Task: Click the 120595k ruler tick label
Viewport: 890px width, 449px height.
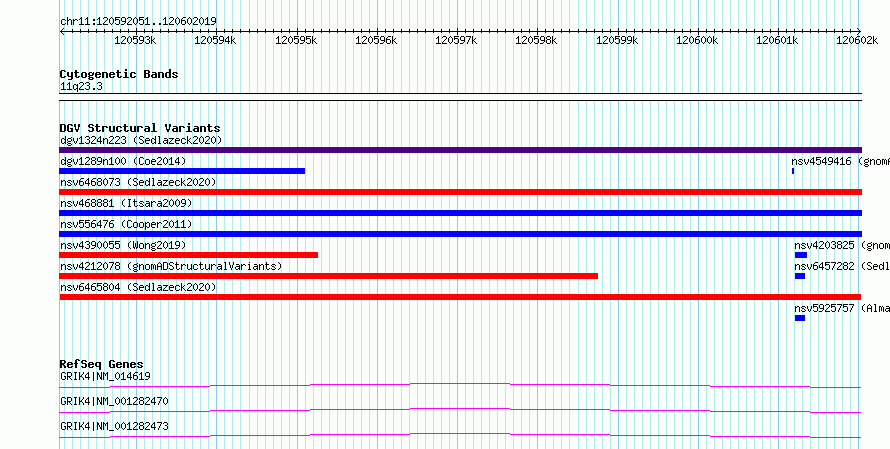Action: click(x=296, y=40)
